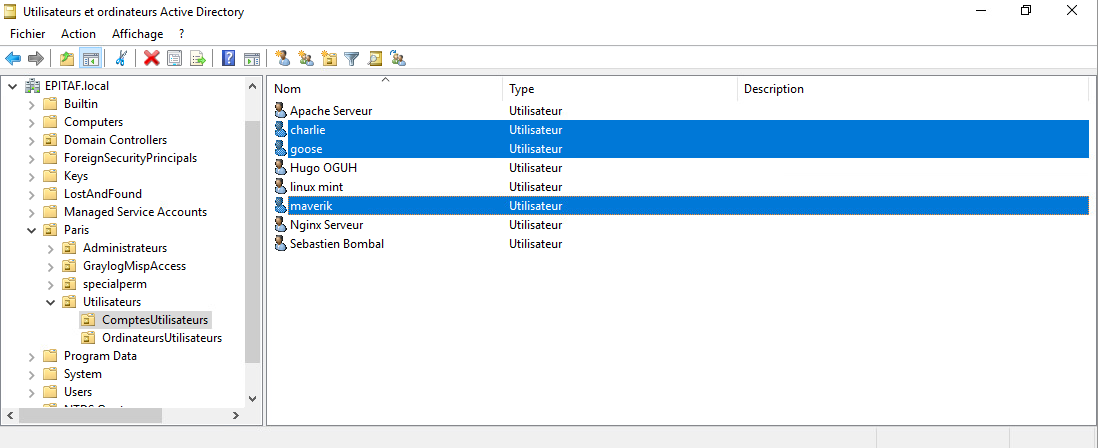Screen dimensions: 1098x448
Task: Toggle the console tree show/hide button
Action: [90, 58]
